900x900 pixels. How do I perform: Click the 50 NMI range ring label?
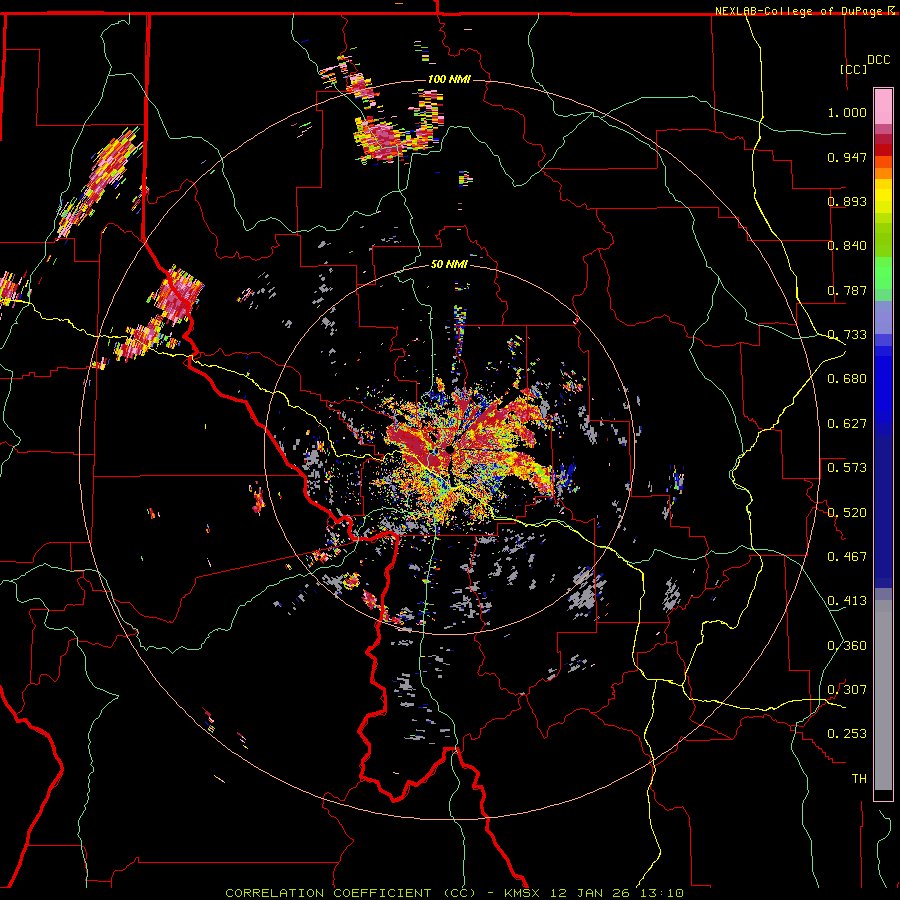(x=449, y=264)
